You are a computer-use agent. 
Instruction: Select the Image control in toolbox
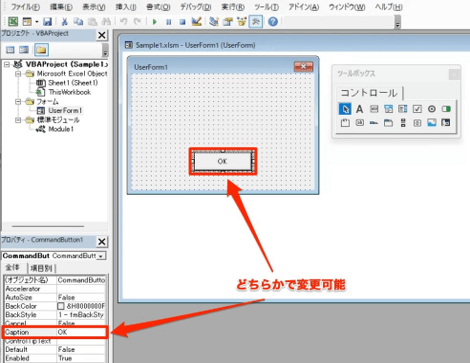432,123
